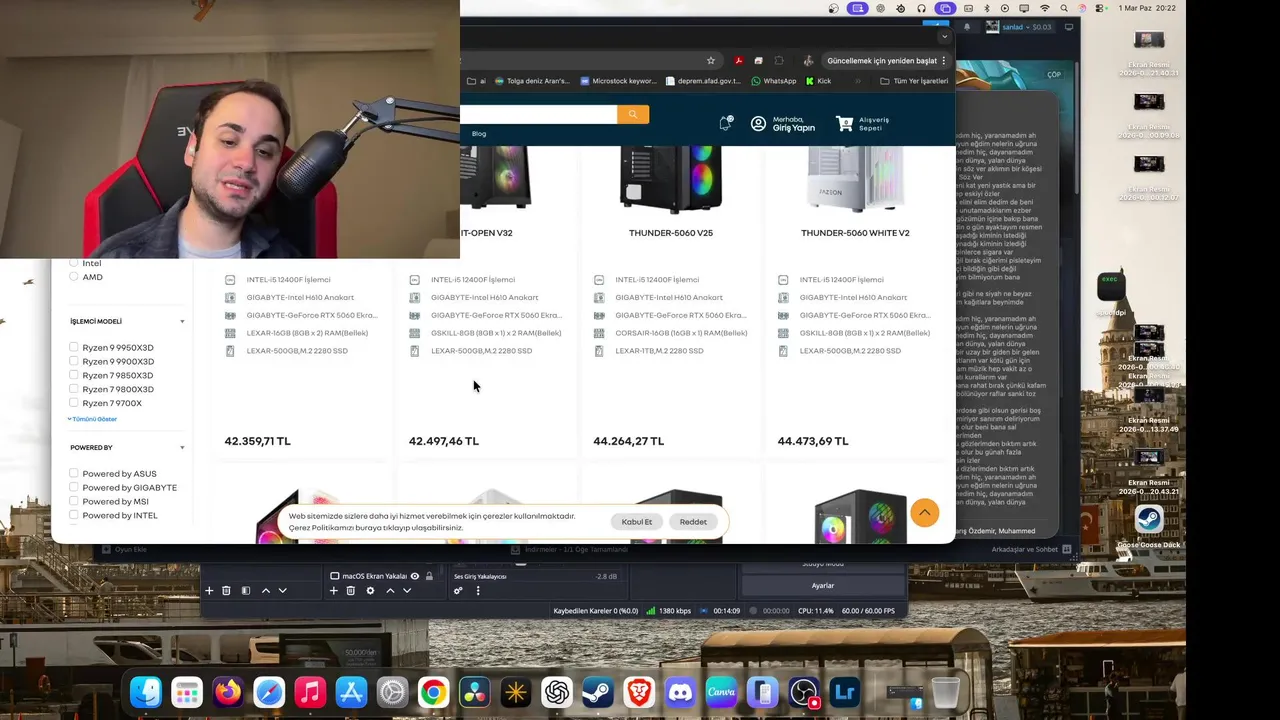Open source properties gear in OBS
Viewport: 1280px width, 720px height.
(x=370, y=591)
